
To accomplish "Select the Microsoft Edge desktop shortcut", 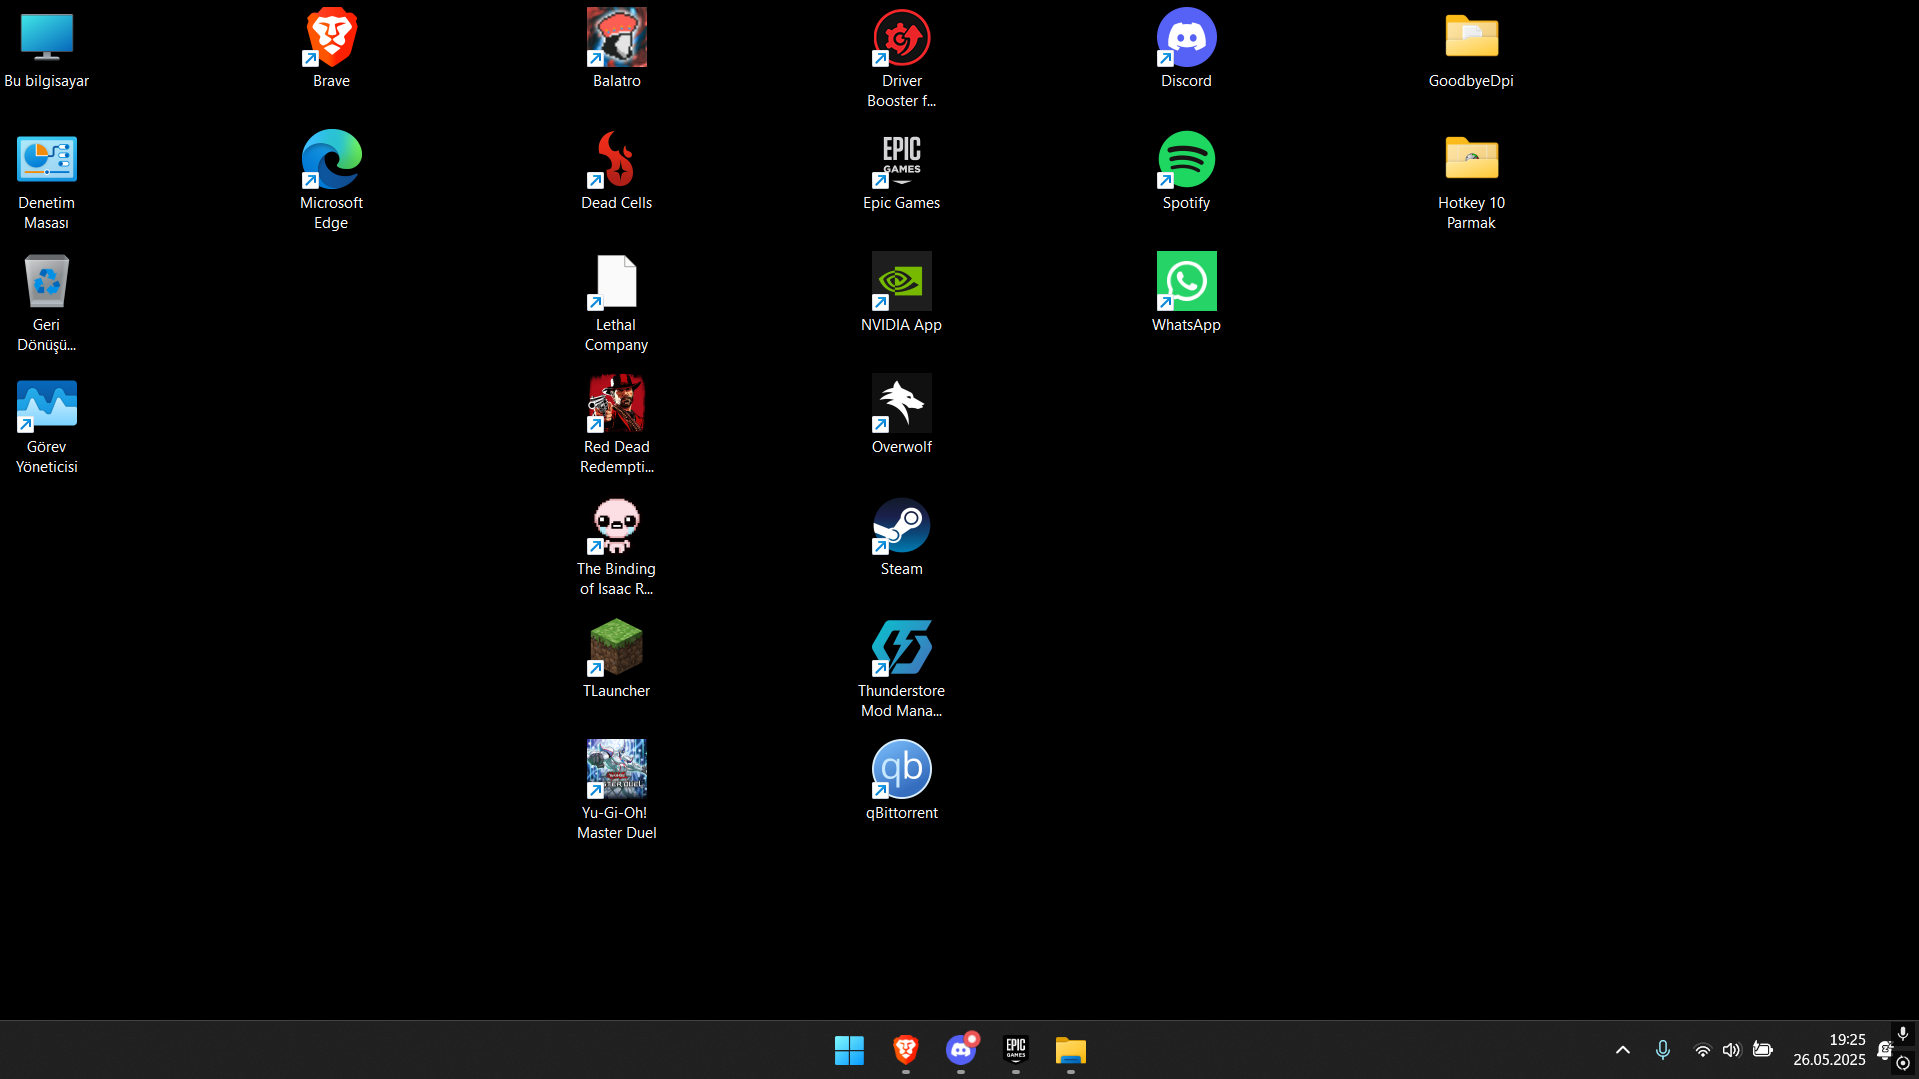I will [331, 182].
